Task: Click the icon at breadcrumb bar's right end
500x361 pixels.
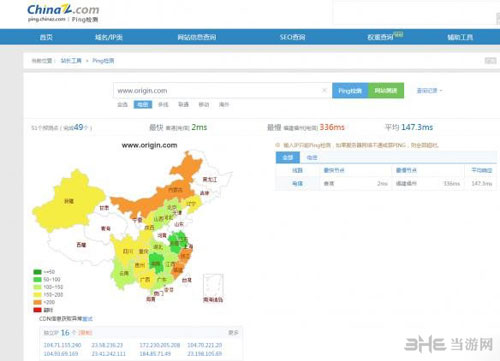Action: (x=490, y=61)
